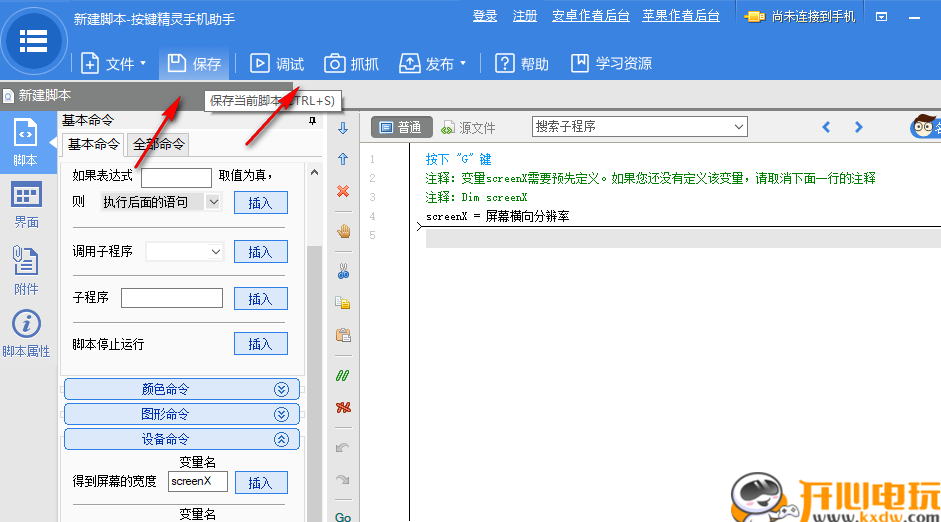Save the script with 保存
The width and height of the screenshot is (941, 522).
pyautogui.click(x=194, y=63)
